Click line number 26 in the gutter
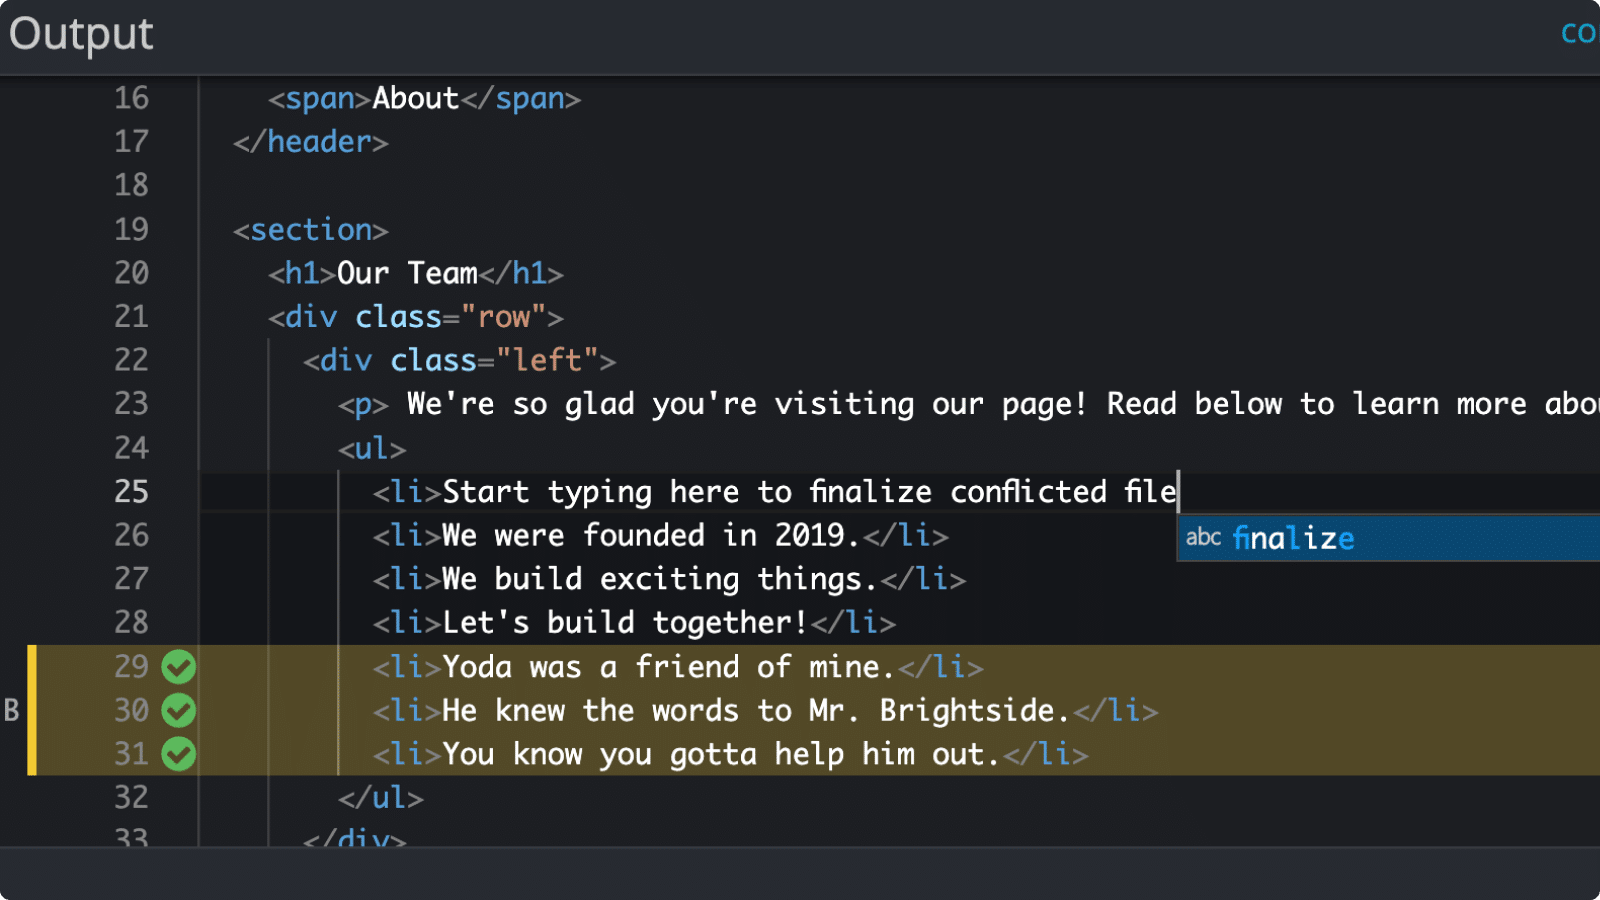 131,535
